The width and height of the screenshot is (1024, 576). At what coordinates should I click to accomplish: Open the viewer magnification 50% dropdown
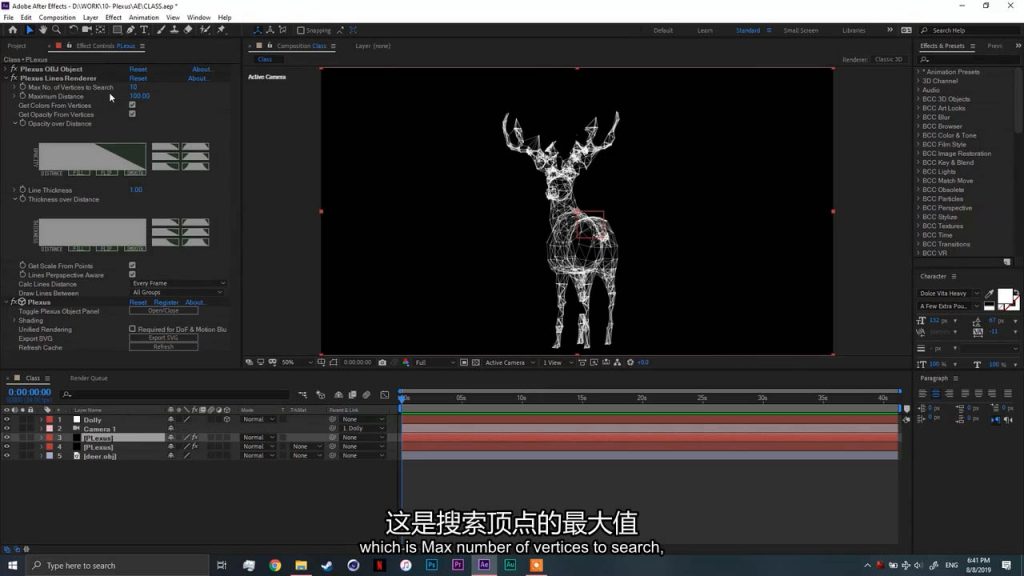click(297, 362)
